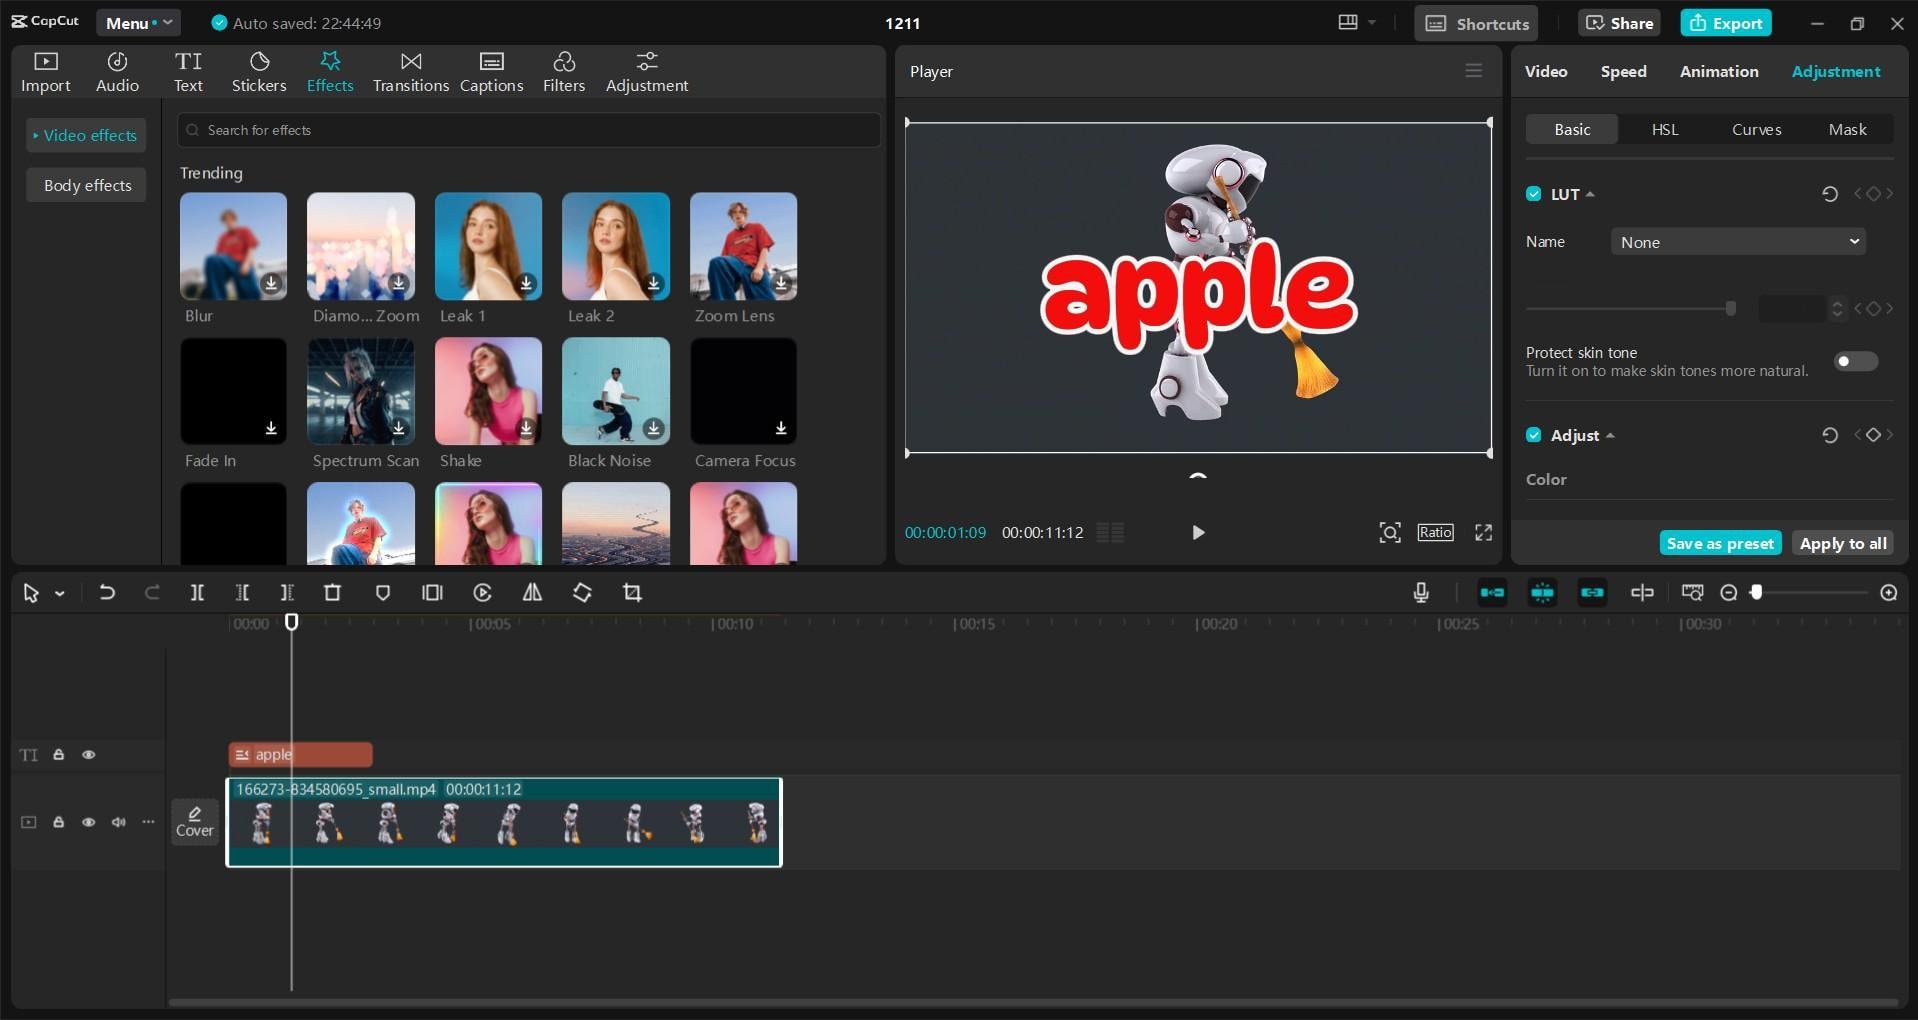Select the Mask sub-tab
1918x1020 pixels.
[1848, 129]
